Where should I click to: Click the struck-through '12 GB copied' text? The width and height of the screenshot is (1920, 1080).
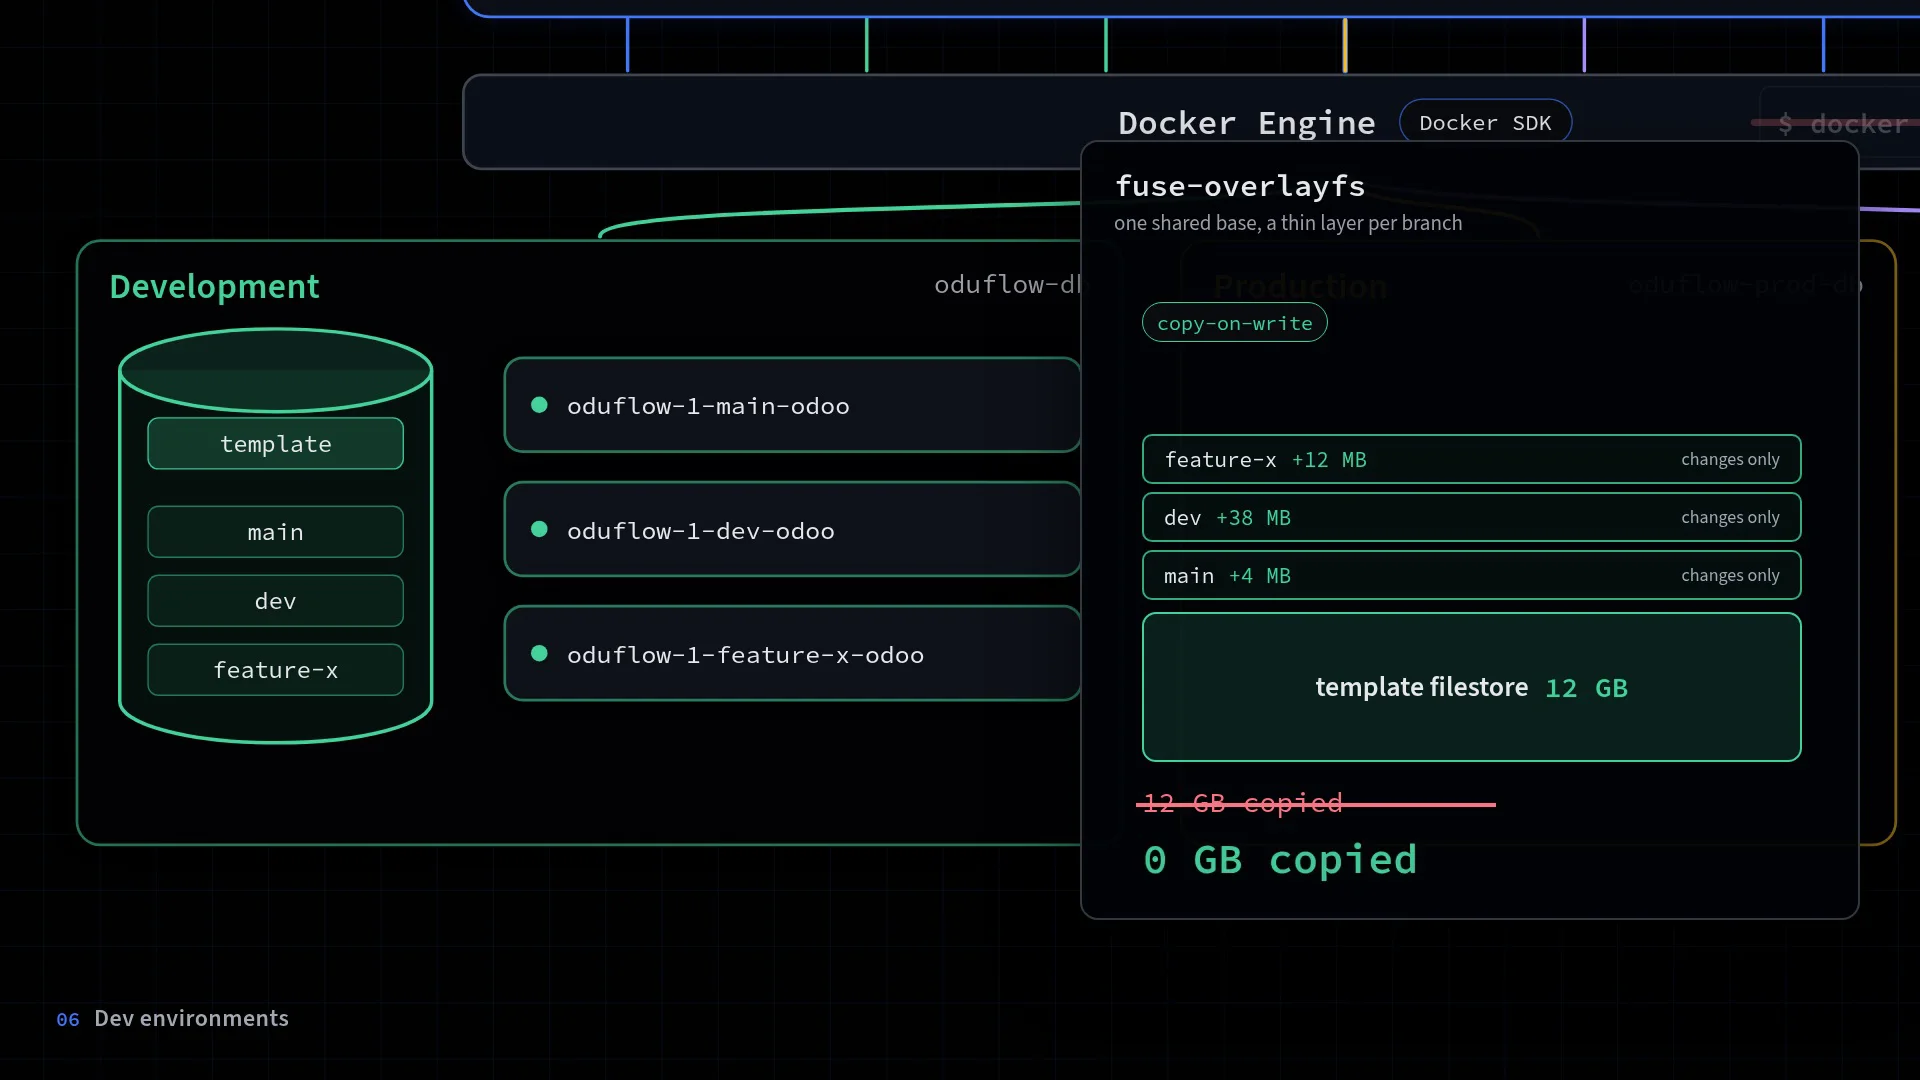[1243, 803]
